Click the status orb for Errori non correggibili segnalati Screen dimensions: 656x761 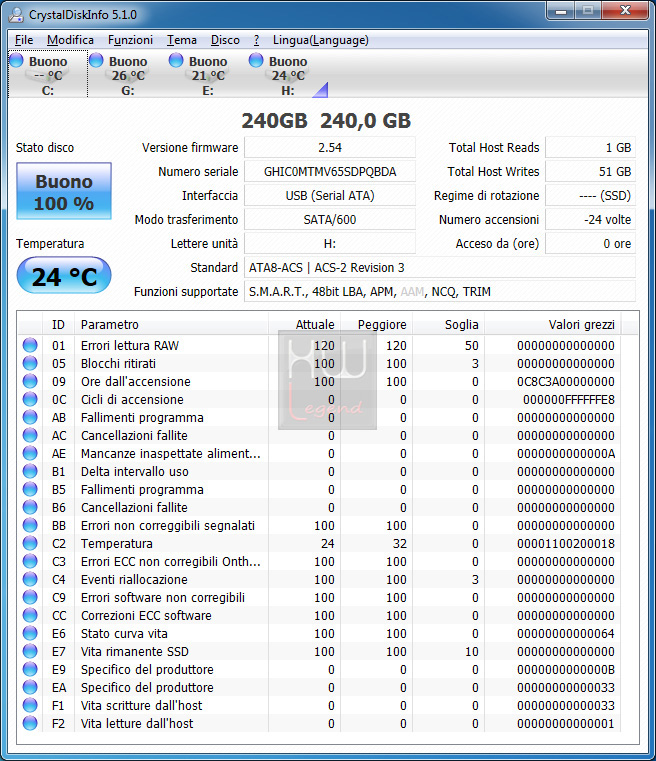[30, 525]
